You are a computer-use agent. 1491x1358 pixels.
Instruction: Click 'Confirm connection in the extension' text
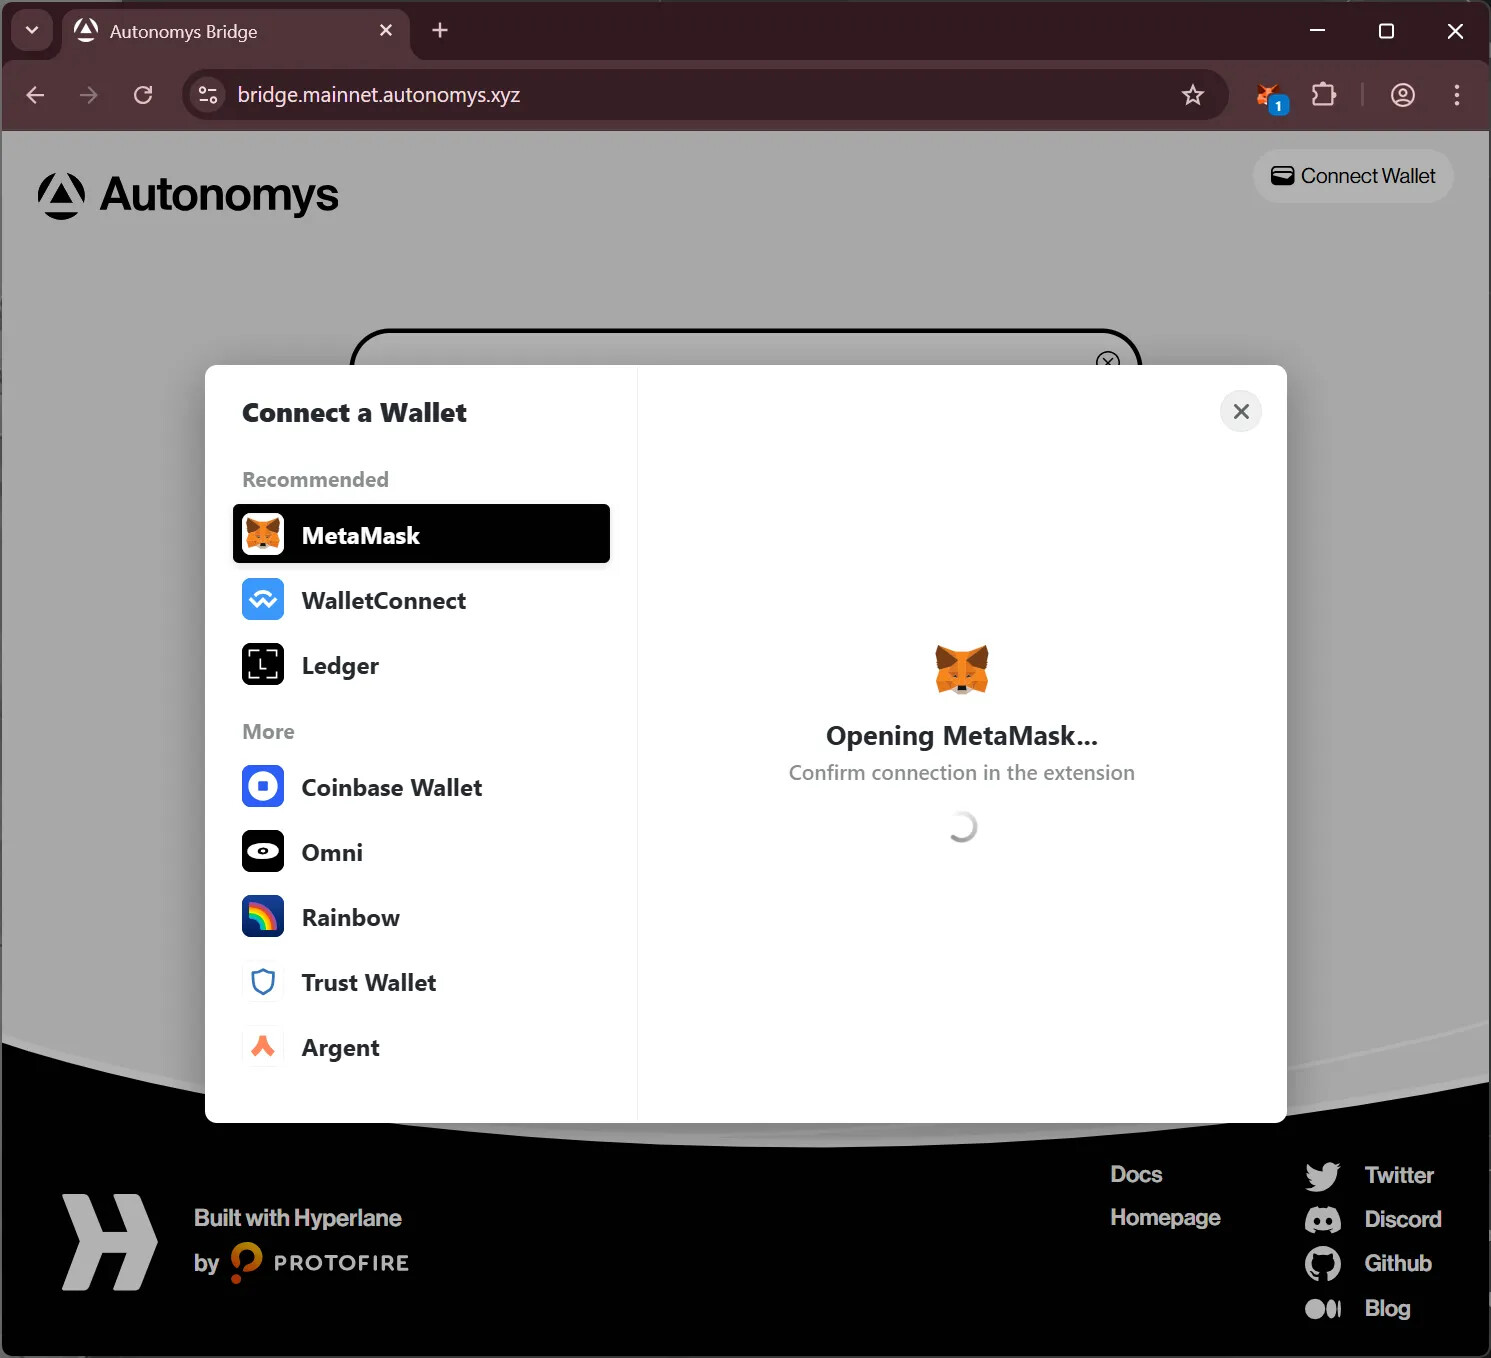(x=962, y=773)
